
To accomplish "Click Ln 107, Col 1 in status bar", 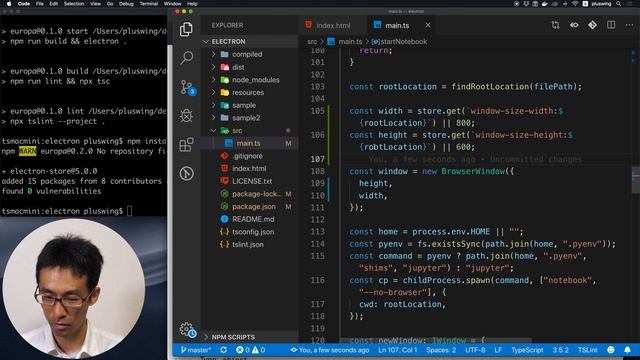I will (x=398, y=350).
